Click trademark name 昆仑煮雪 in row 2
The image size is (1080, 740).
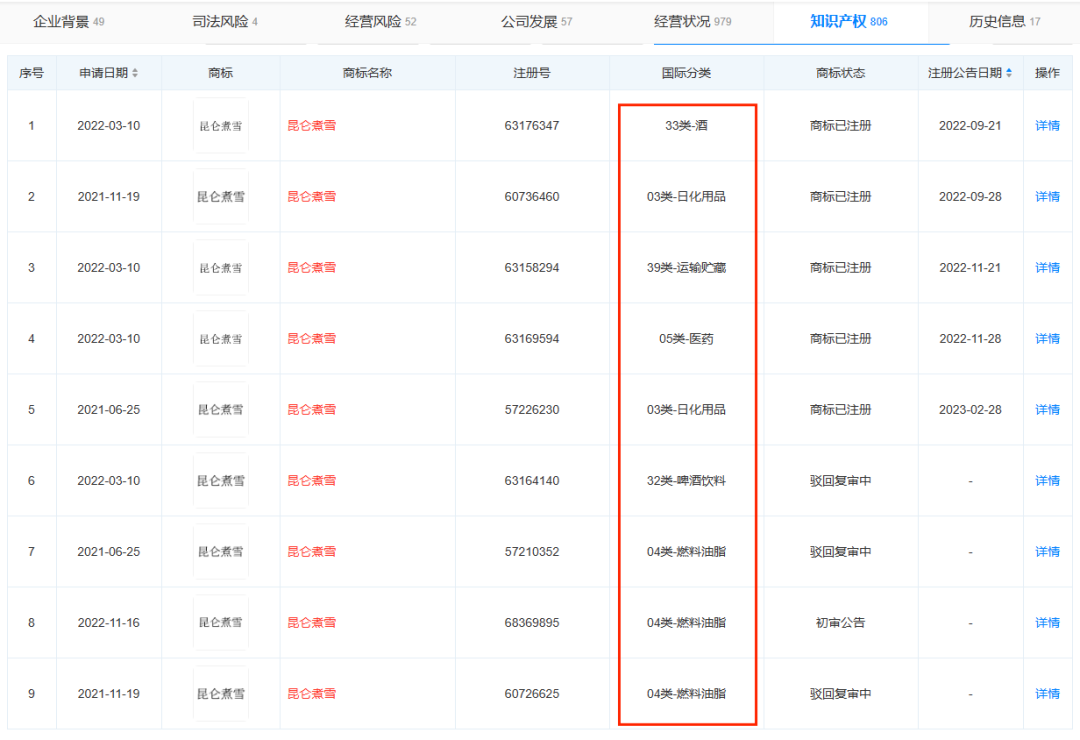(x=311, y=197)
